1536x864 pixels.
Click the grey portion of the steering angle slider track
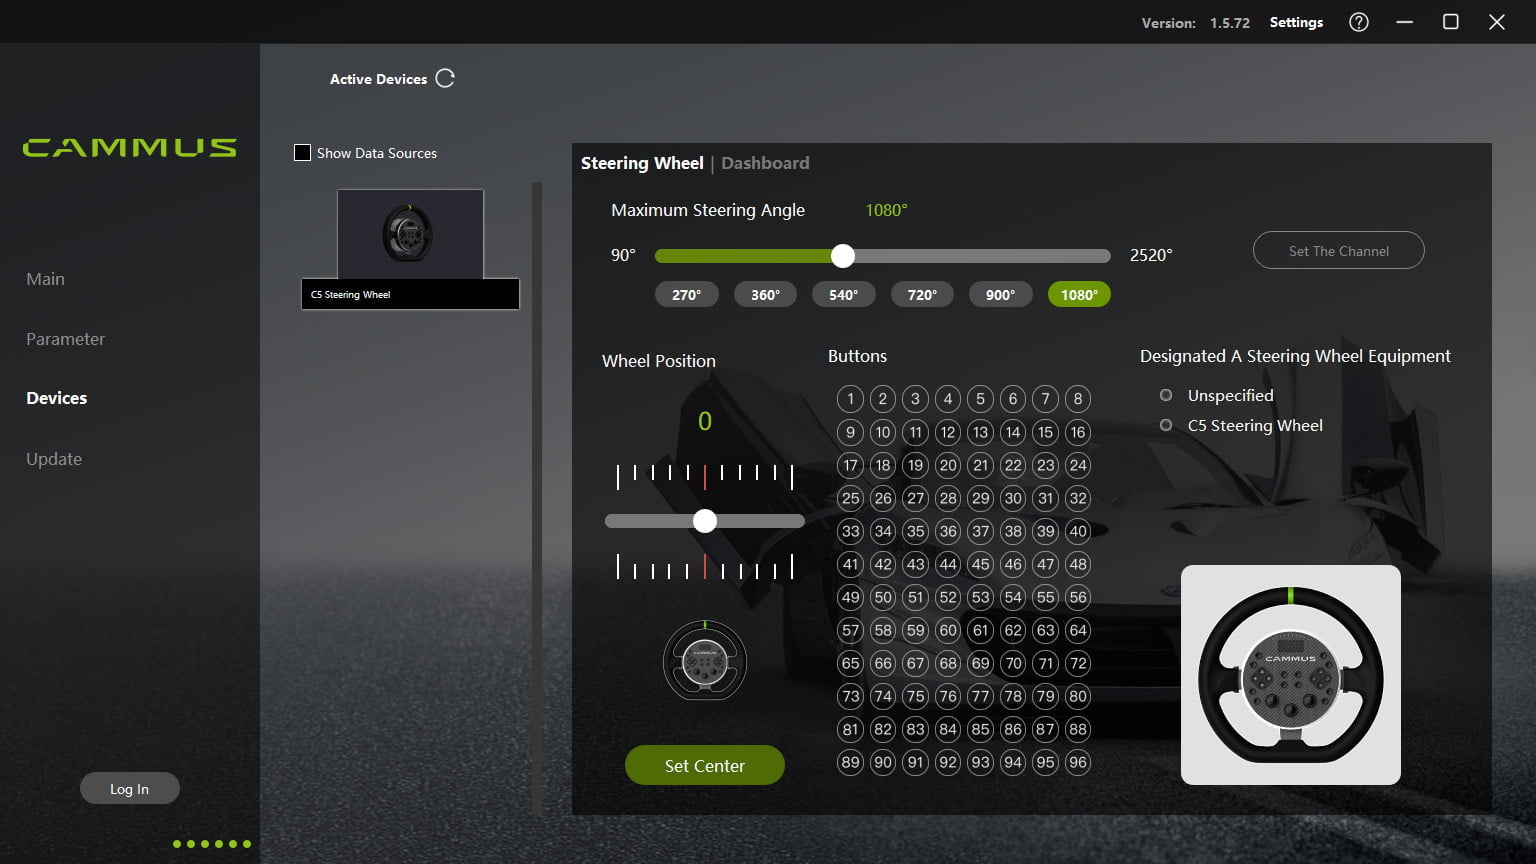pos(982,256)
